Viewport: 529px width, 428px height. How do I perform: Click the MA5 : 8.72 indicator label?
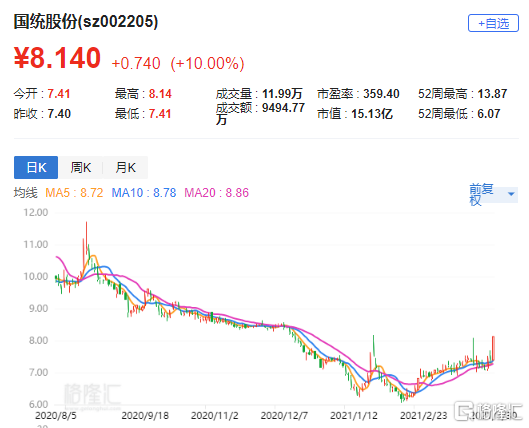74,193
